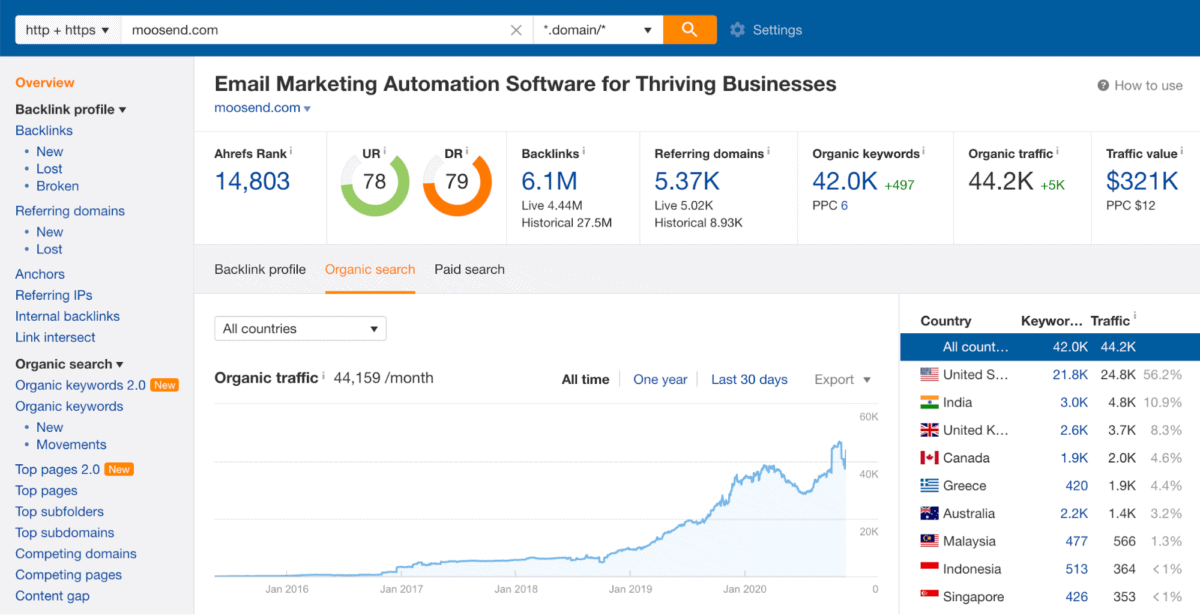Clear the domain field with the X icon
This screenshot has height=615, width=1200.
coord(516,30)
